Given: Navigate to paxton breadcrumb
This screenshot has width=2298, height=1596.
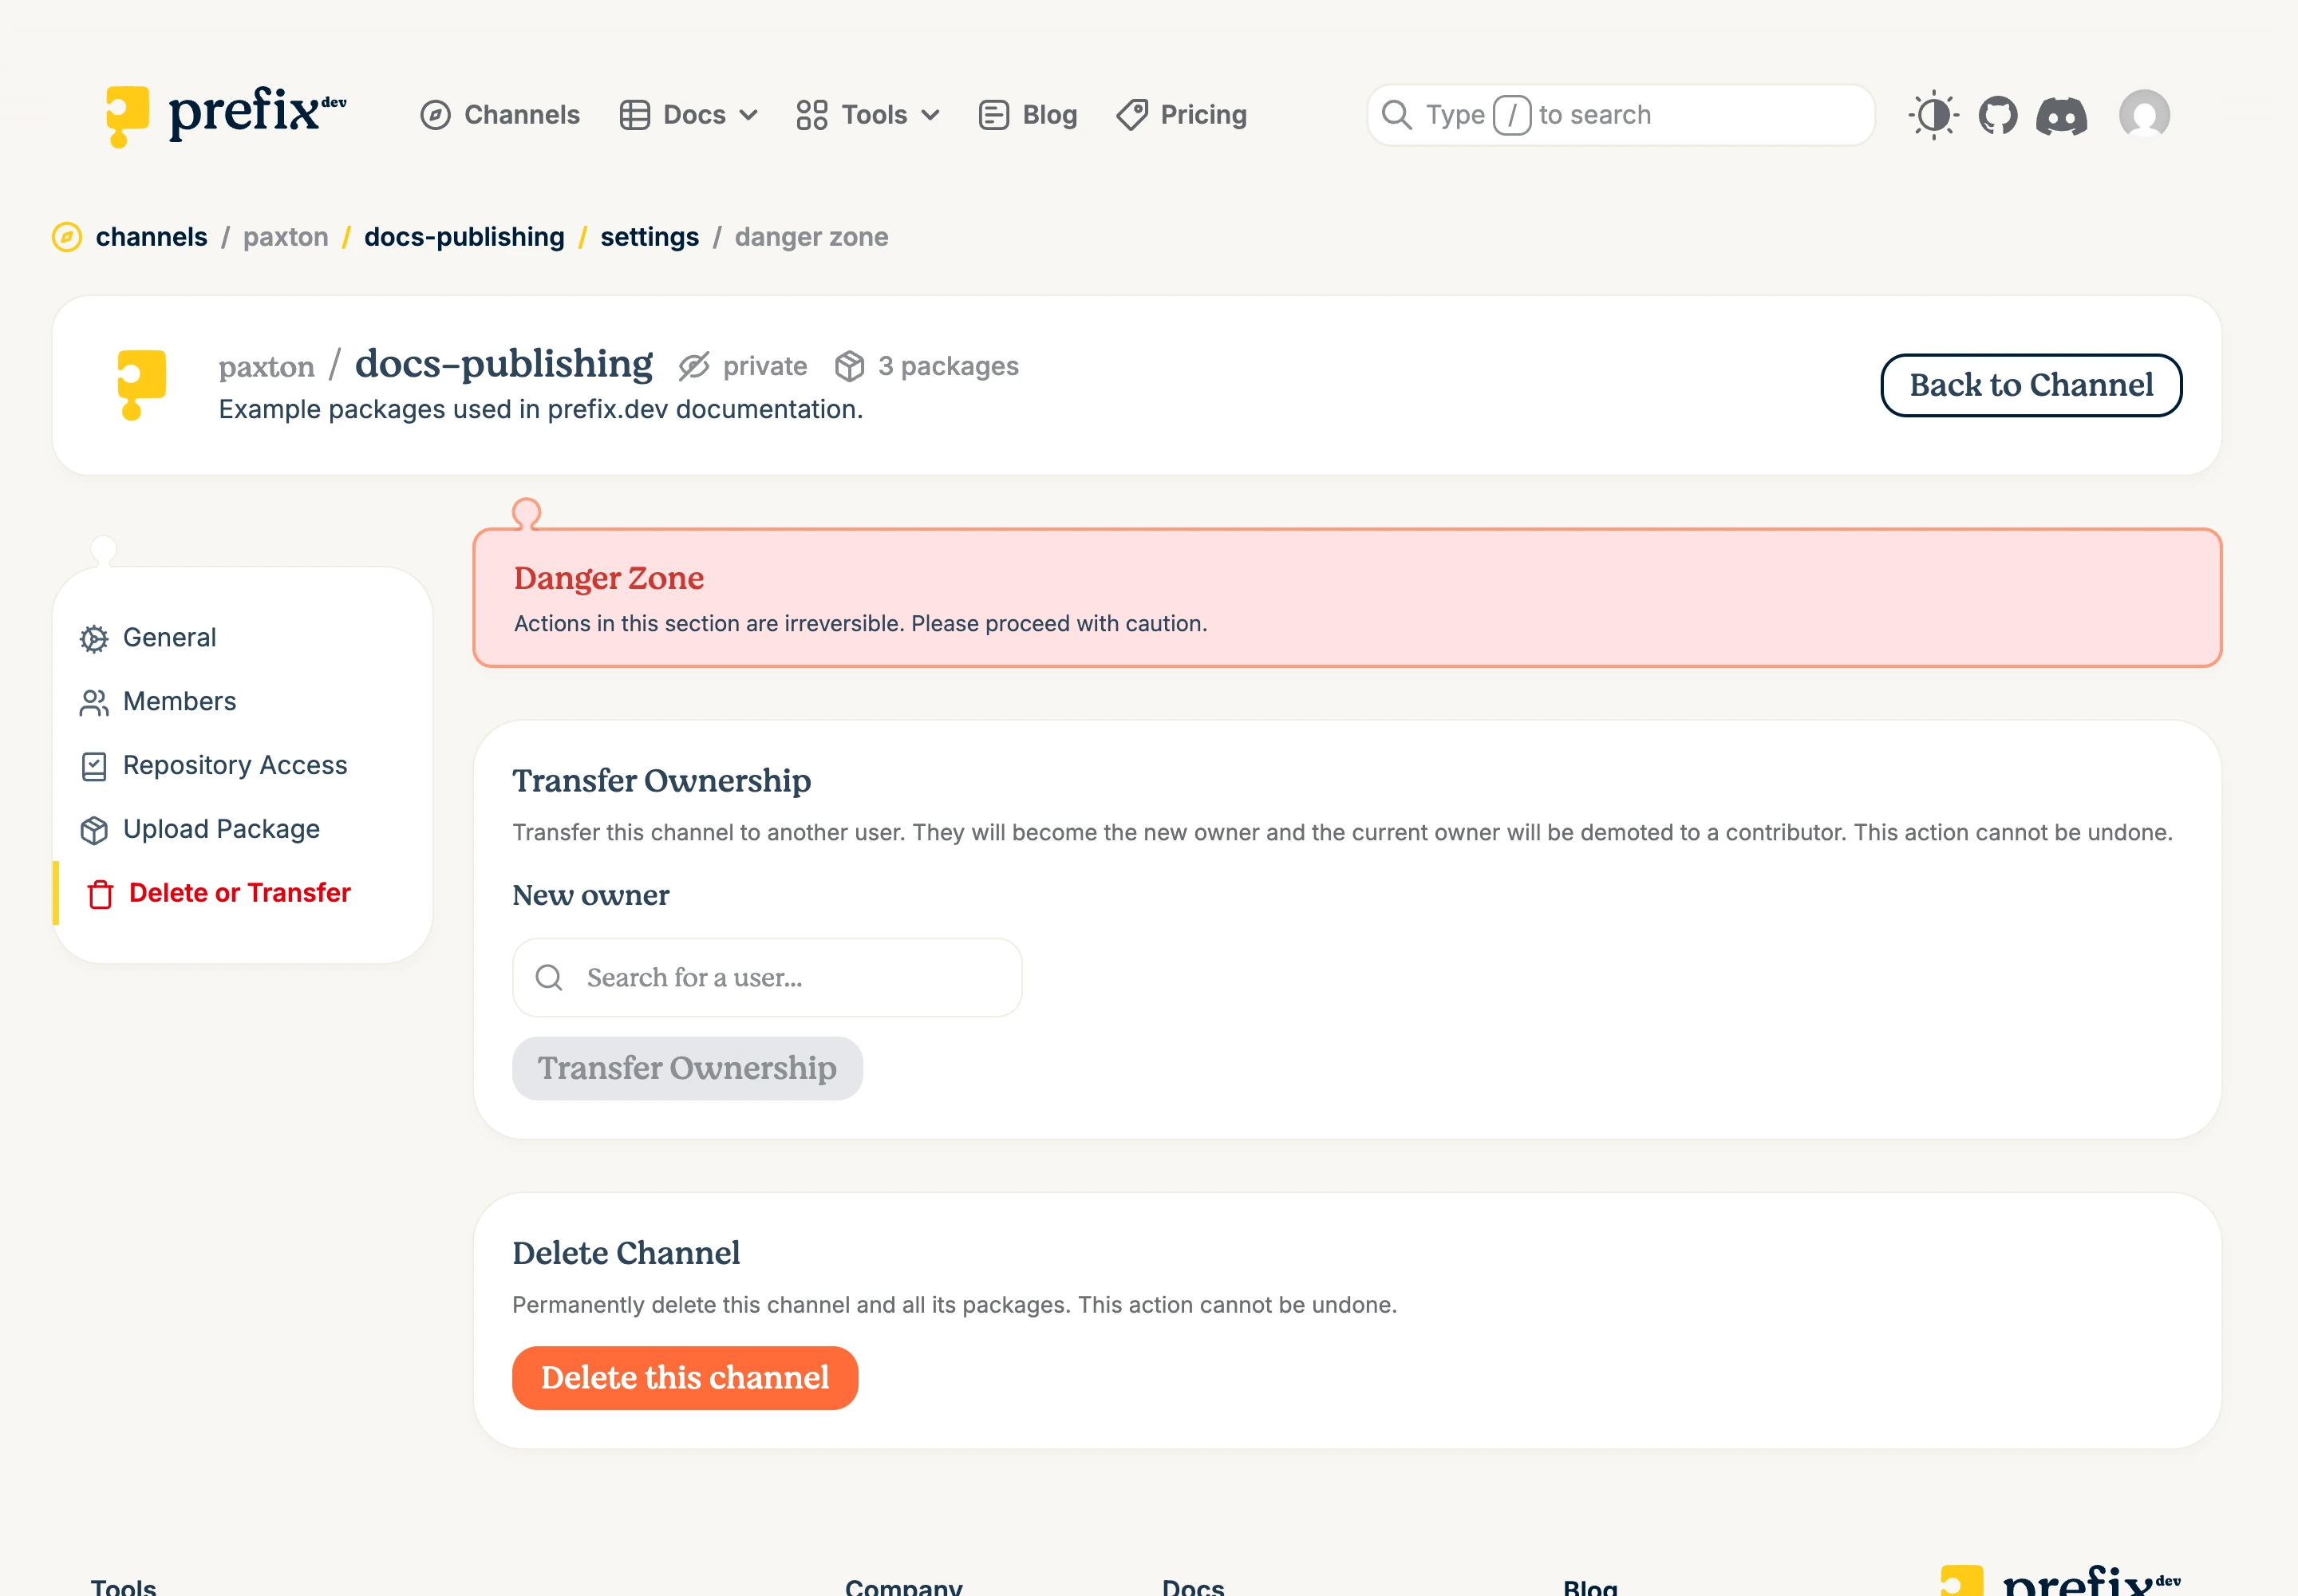Looking at the screenshot, I should 286,237.
